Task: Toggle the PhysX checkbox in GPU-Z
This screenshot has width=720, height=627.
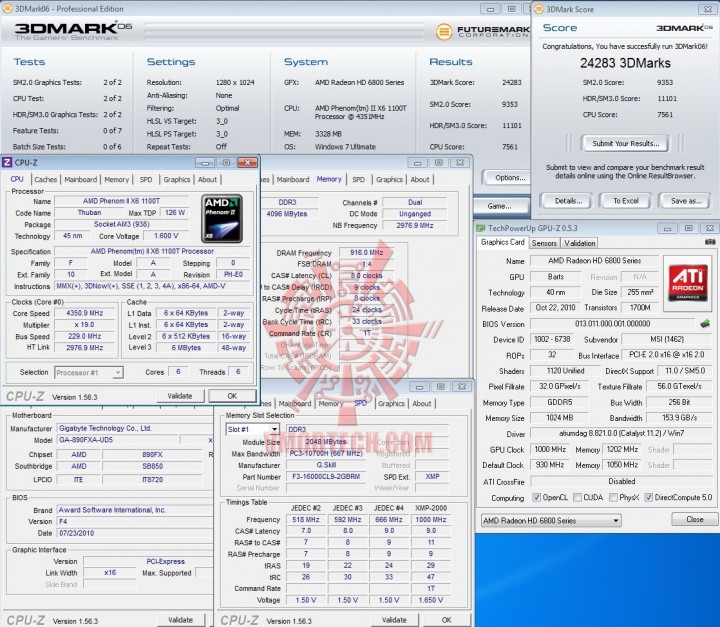Action: click(613, 497)
